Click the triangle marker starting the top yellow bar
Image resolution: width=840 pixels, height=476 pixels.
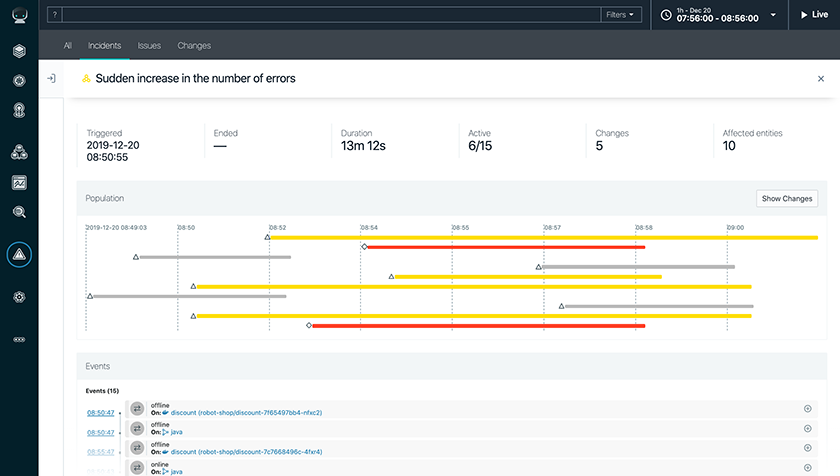click(267, 237)
